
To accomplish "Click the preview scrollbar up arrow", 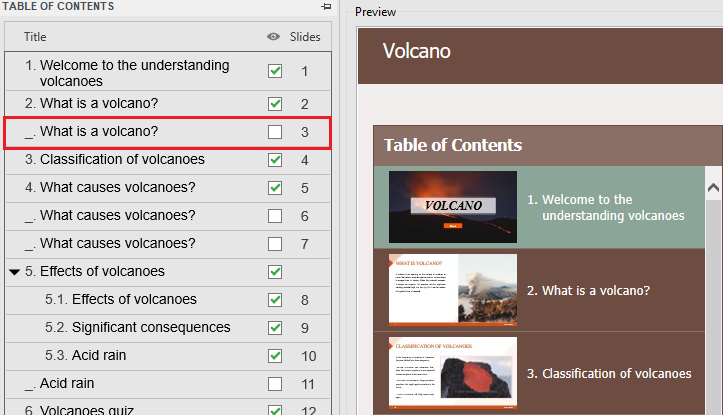I will click(713, 188).
